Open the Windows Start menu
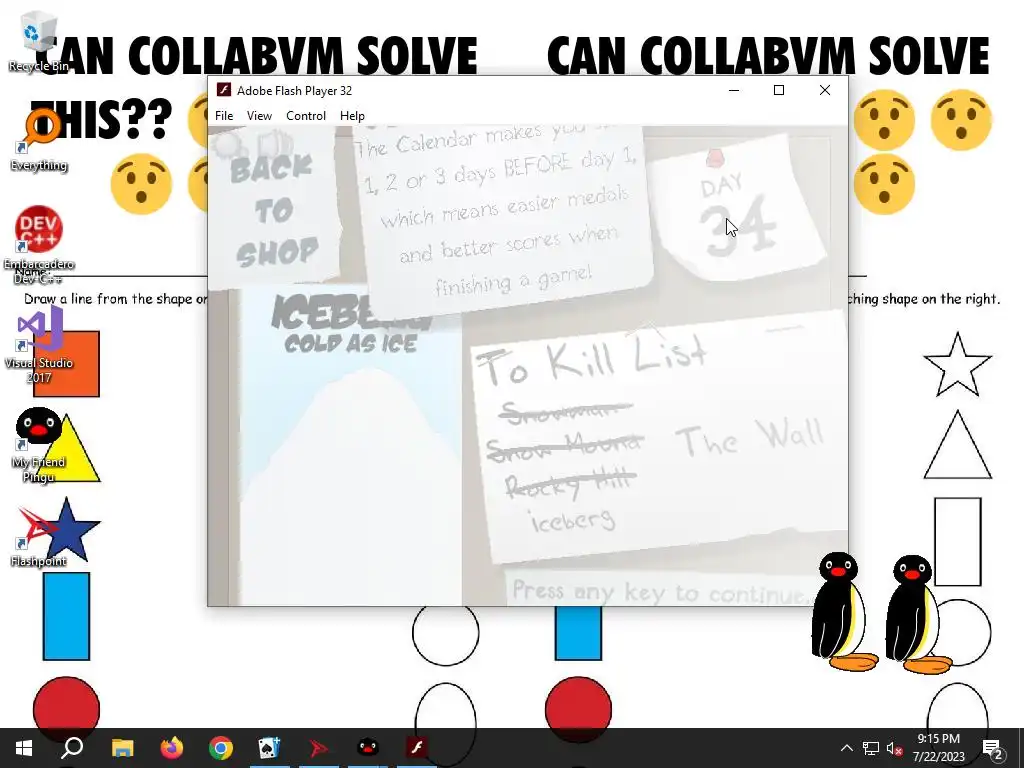 coord(24,748)
